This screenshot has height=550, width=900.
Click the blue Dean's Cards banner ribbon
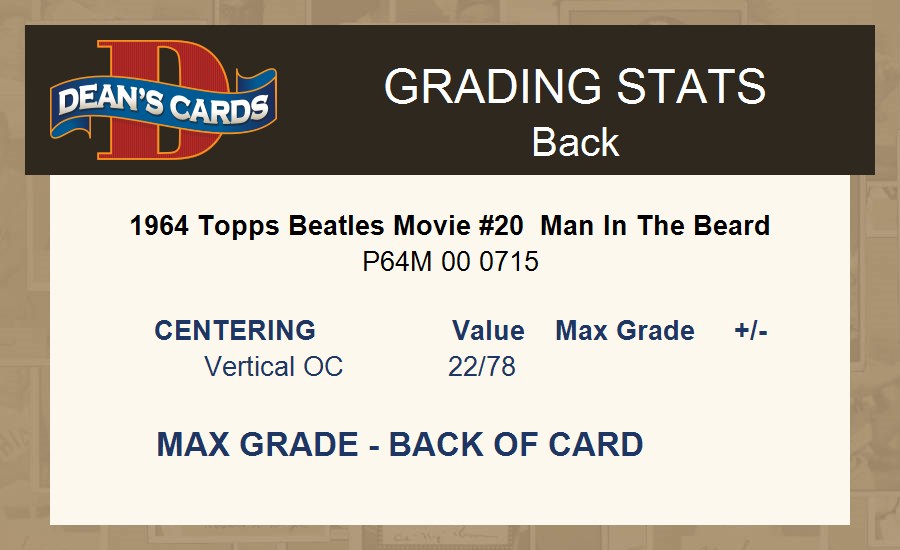[164, 105]
